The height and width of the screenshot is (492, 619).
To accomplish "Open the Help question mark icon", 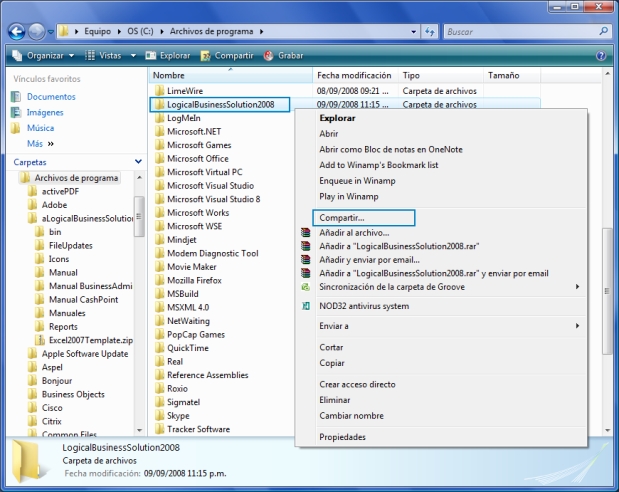I will click(601, 56).
